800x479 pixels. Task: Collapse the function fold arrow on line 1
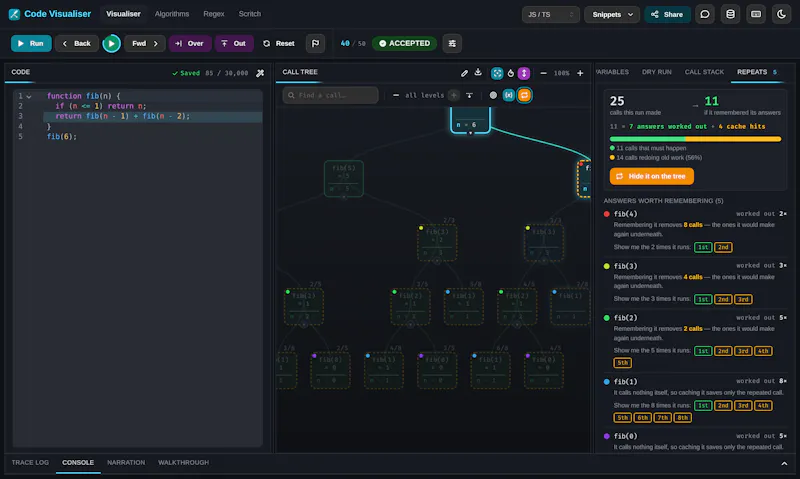click(x=29, y=96)
